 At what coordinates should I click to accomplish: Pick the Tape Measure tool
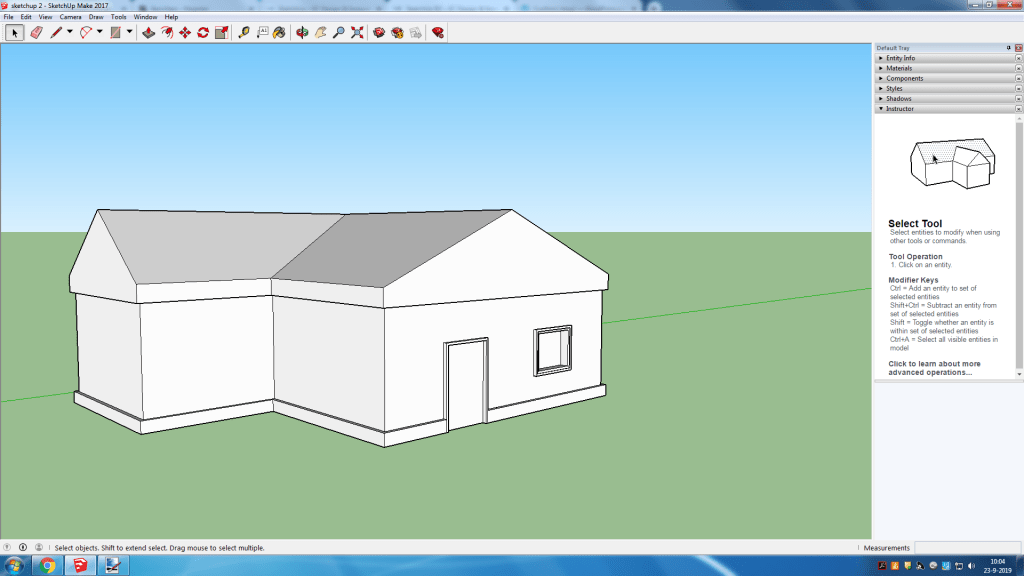pyautogui.click(x=244, y=33)
